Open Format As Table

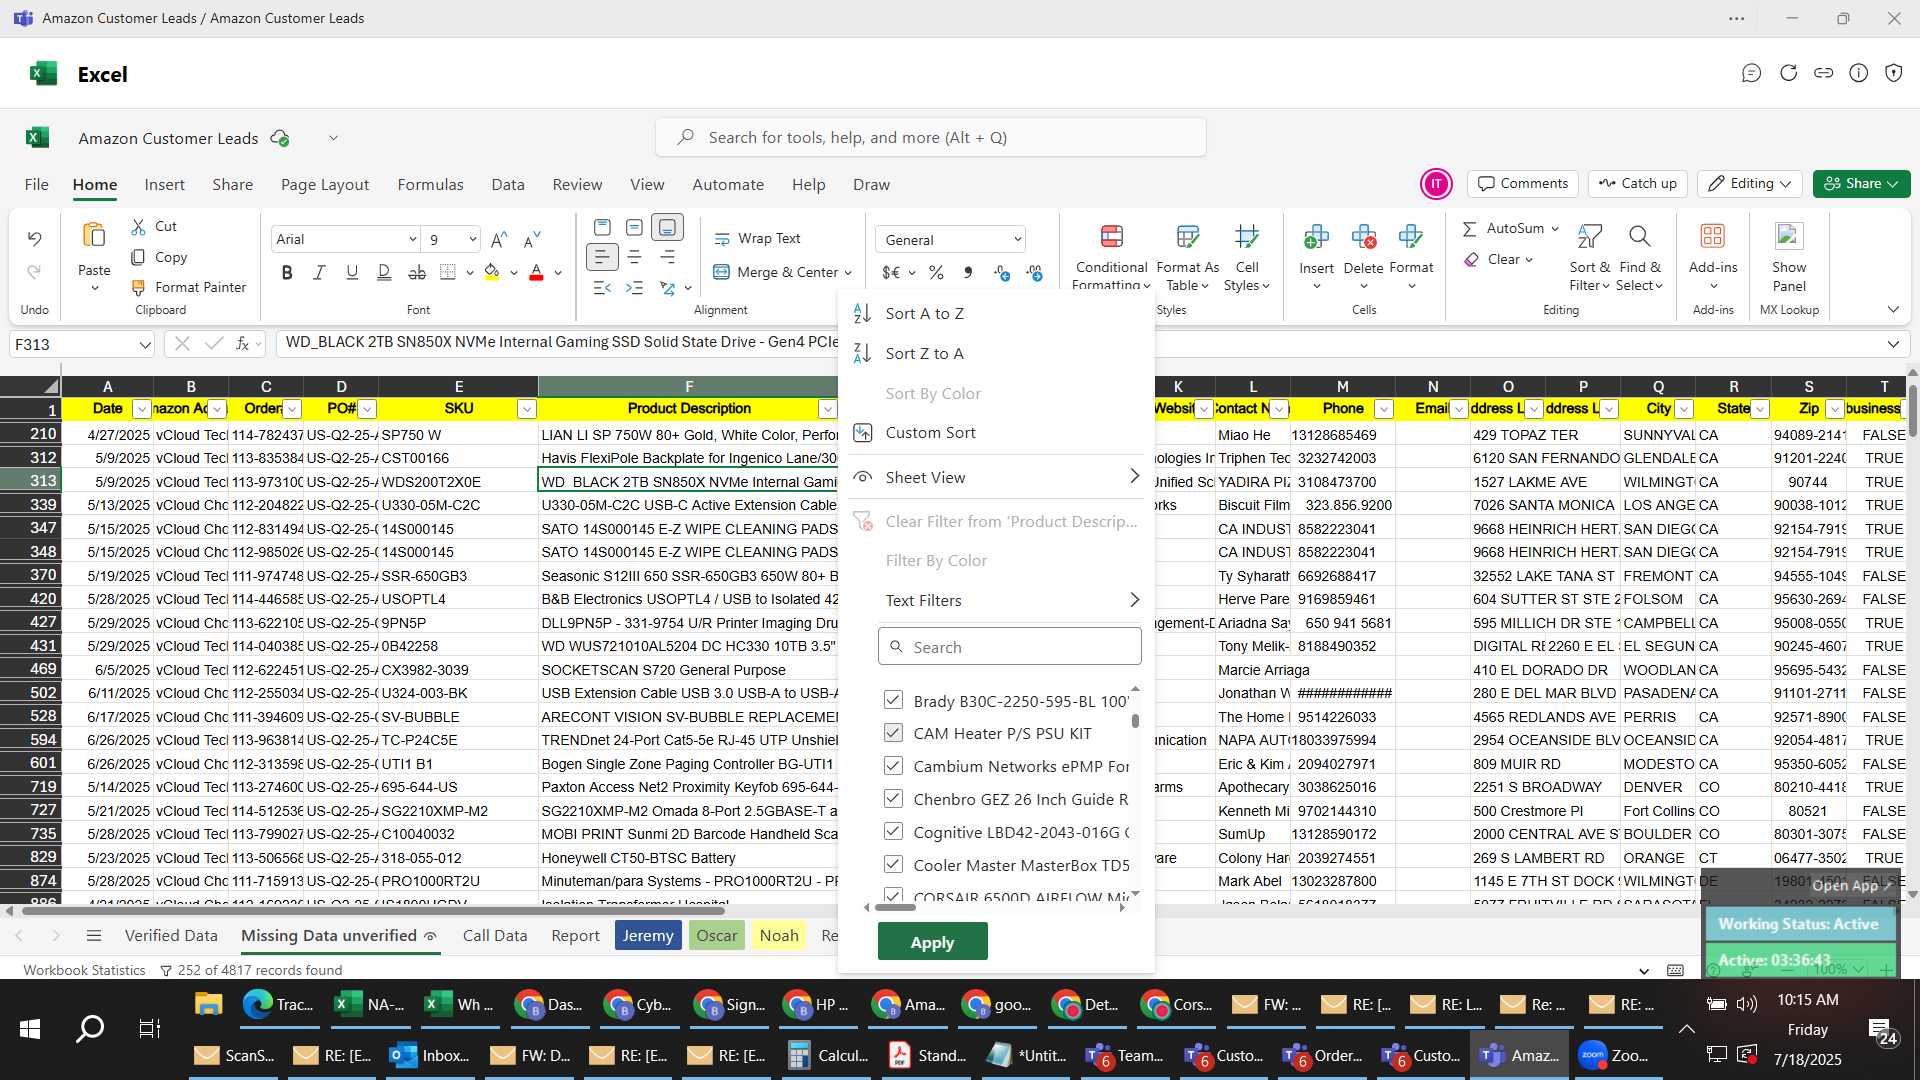click(1187, 257)
